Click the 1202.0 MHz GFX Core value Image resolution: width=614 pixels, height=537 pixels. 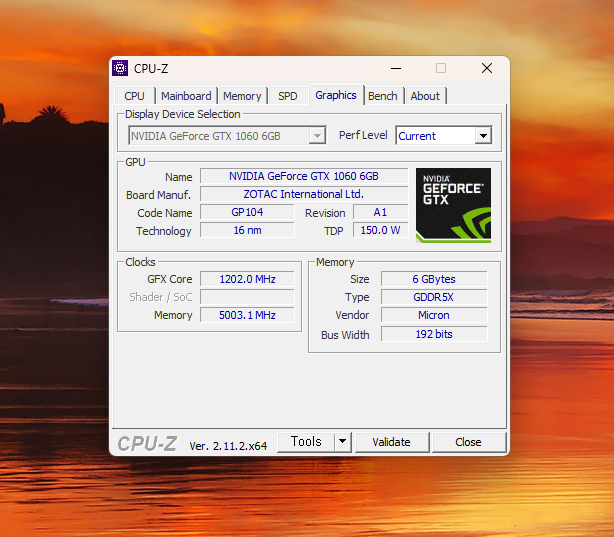(x=247, y=279)
